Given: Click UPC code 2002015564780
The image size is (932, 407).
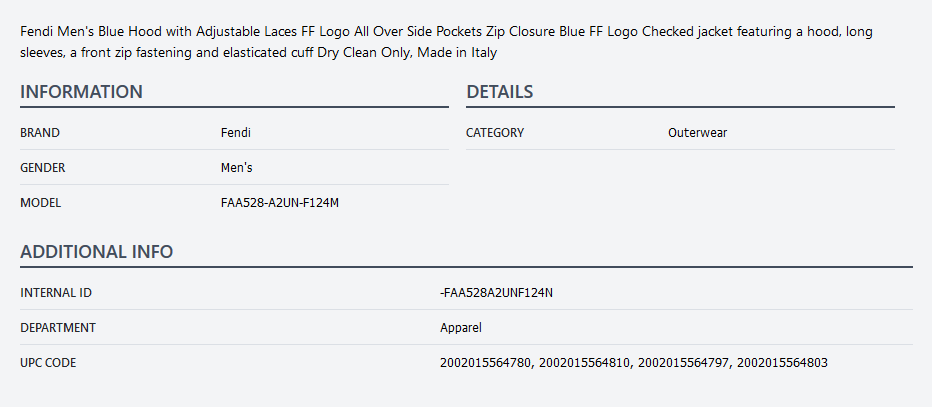Looking at the screenshot, I should coord(485,363).
